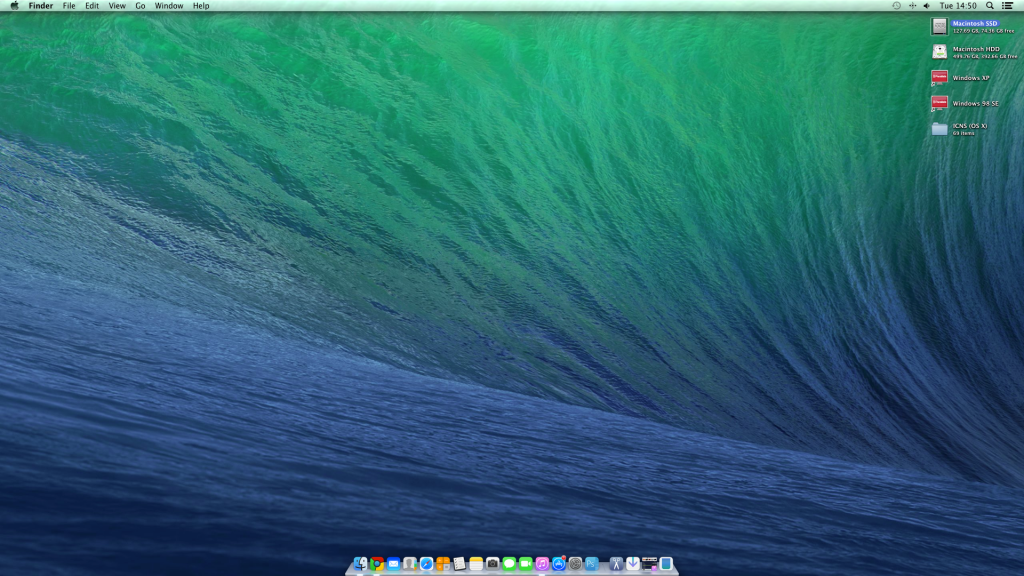Launch Google Chrome from the Dock
The image size is (1024, 576).
click(377, 564)
